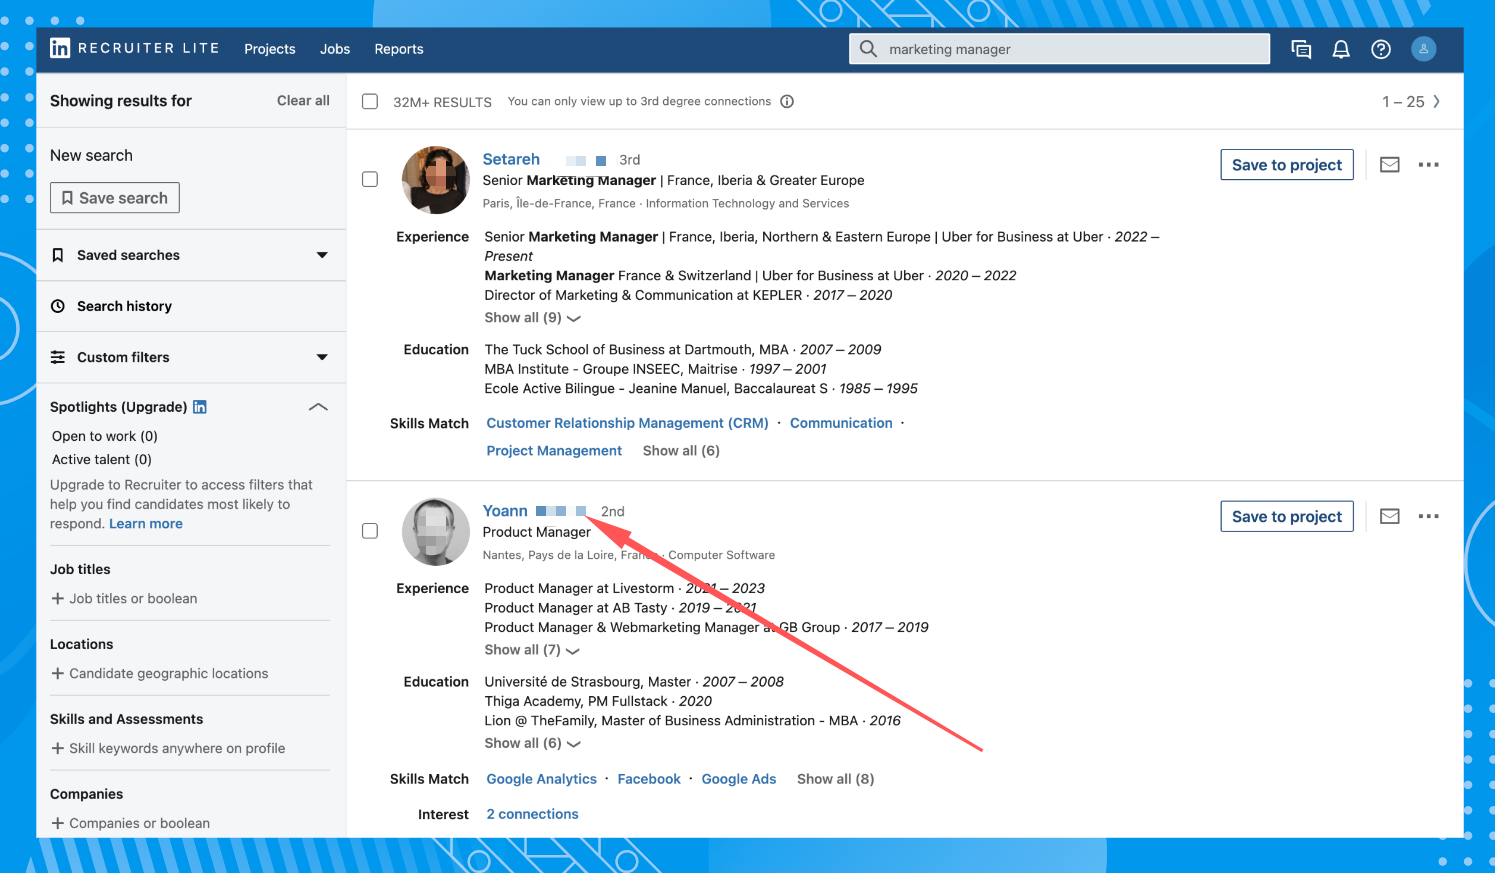Save Setareh to project

coord(1287,165)
